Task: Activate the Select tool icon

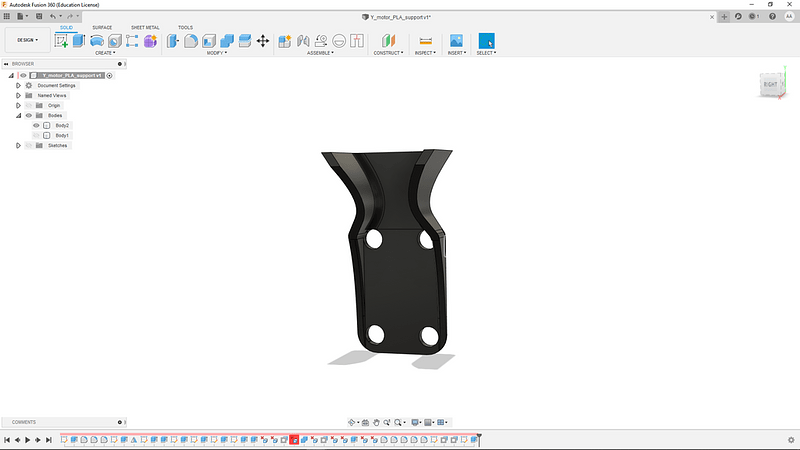Action: [486, 41]
